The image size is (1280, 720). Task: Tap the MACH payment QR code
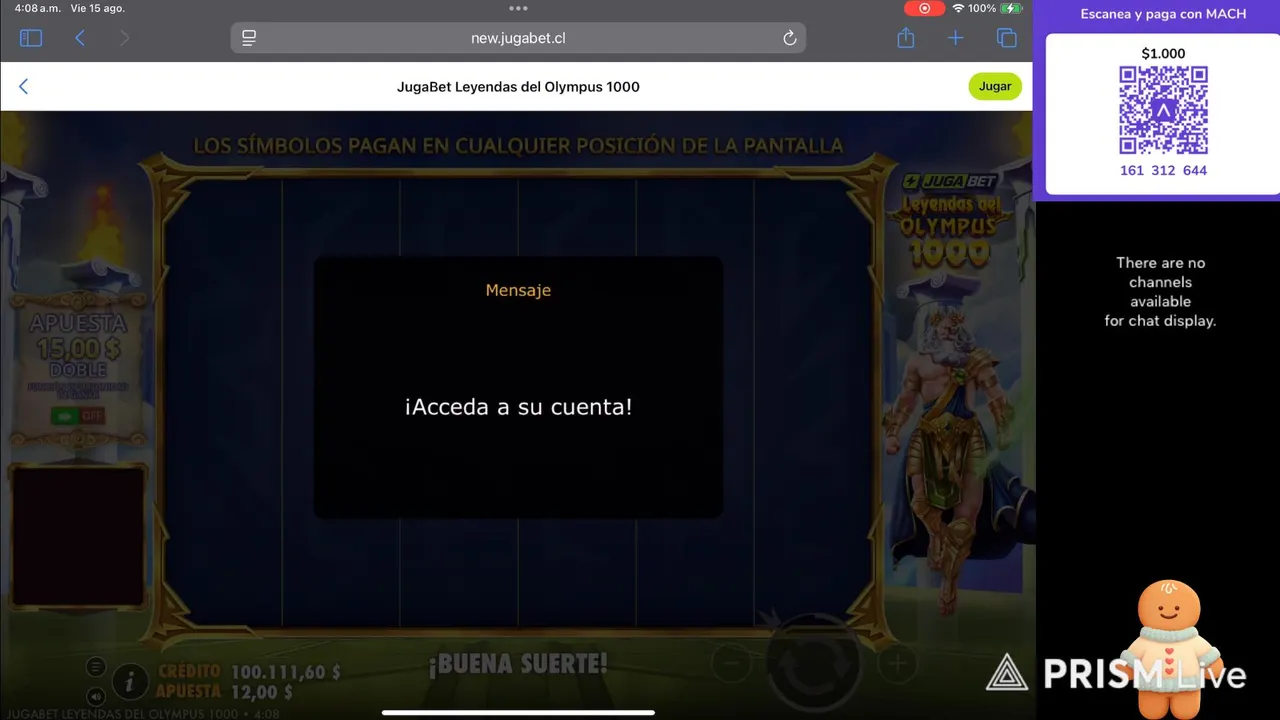click(x=1163, y=110)
